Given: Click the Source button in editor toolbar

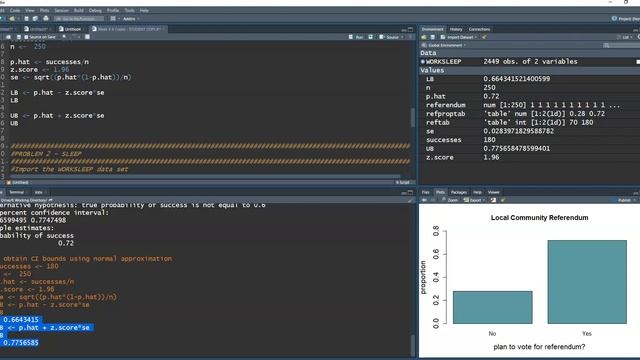Looking at the screenshot, I should coord(390,37).
